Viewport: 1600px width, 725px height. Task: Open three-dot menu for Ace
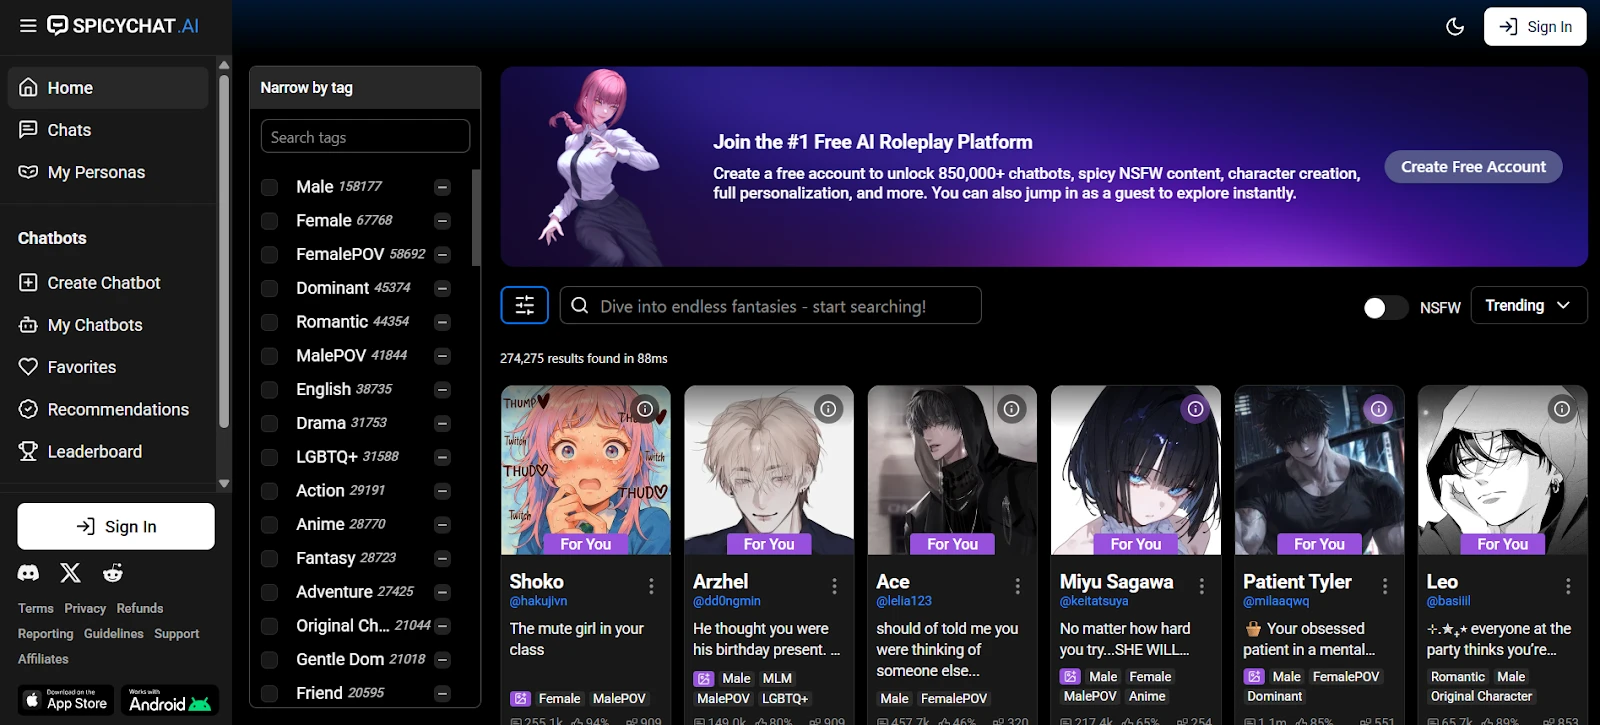[x=1018, y=586]
